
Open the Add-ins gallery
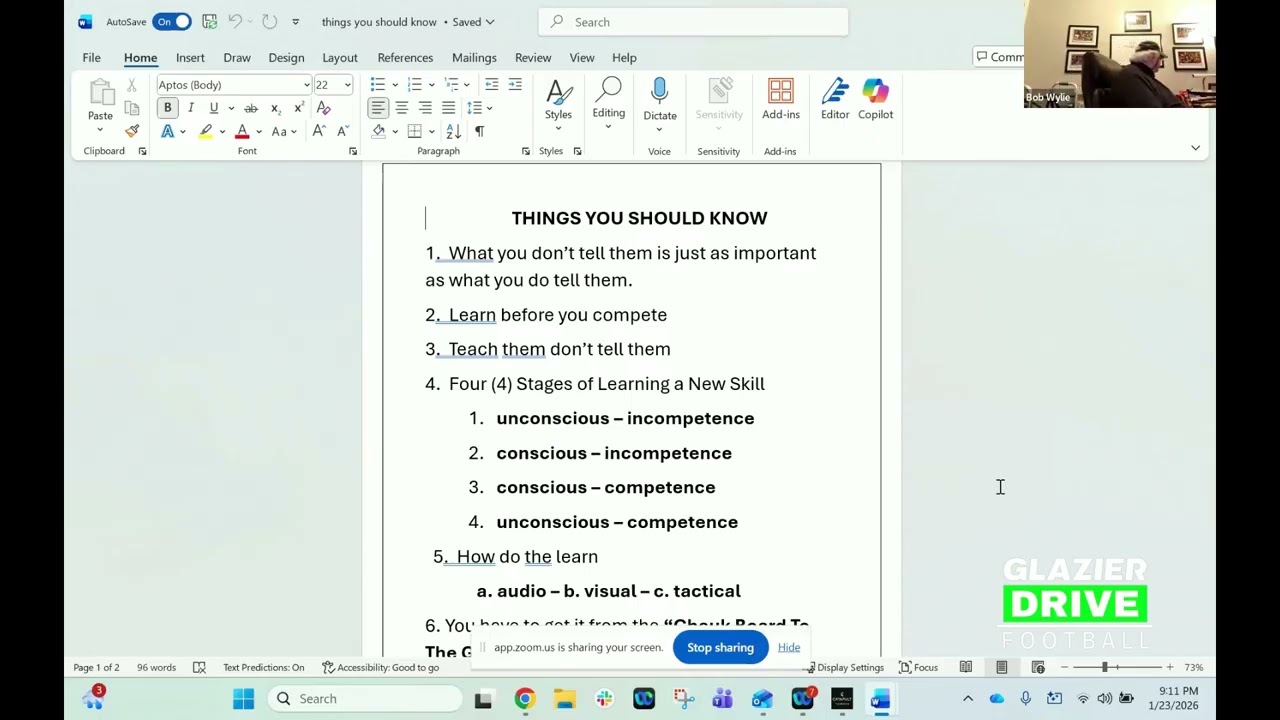(781, 99)
